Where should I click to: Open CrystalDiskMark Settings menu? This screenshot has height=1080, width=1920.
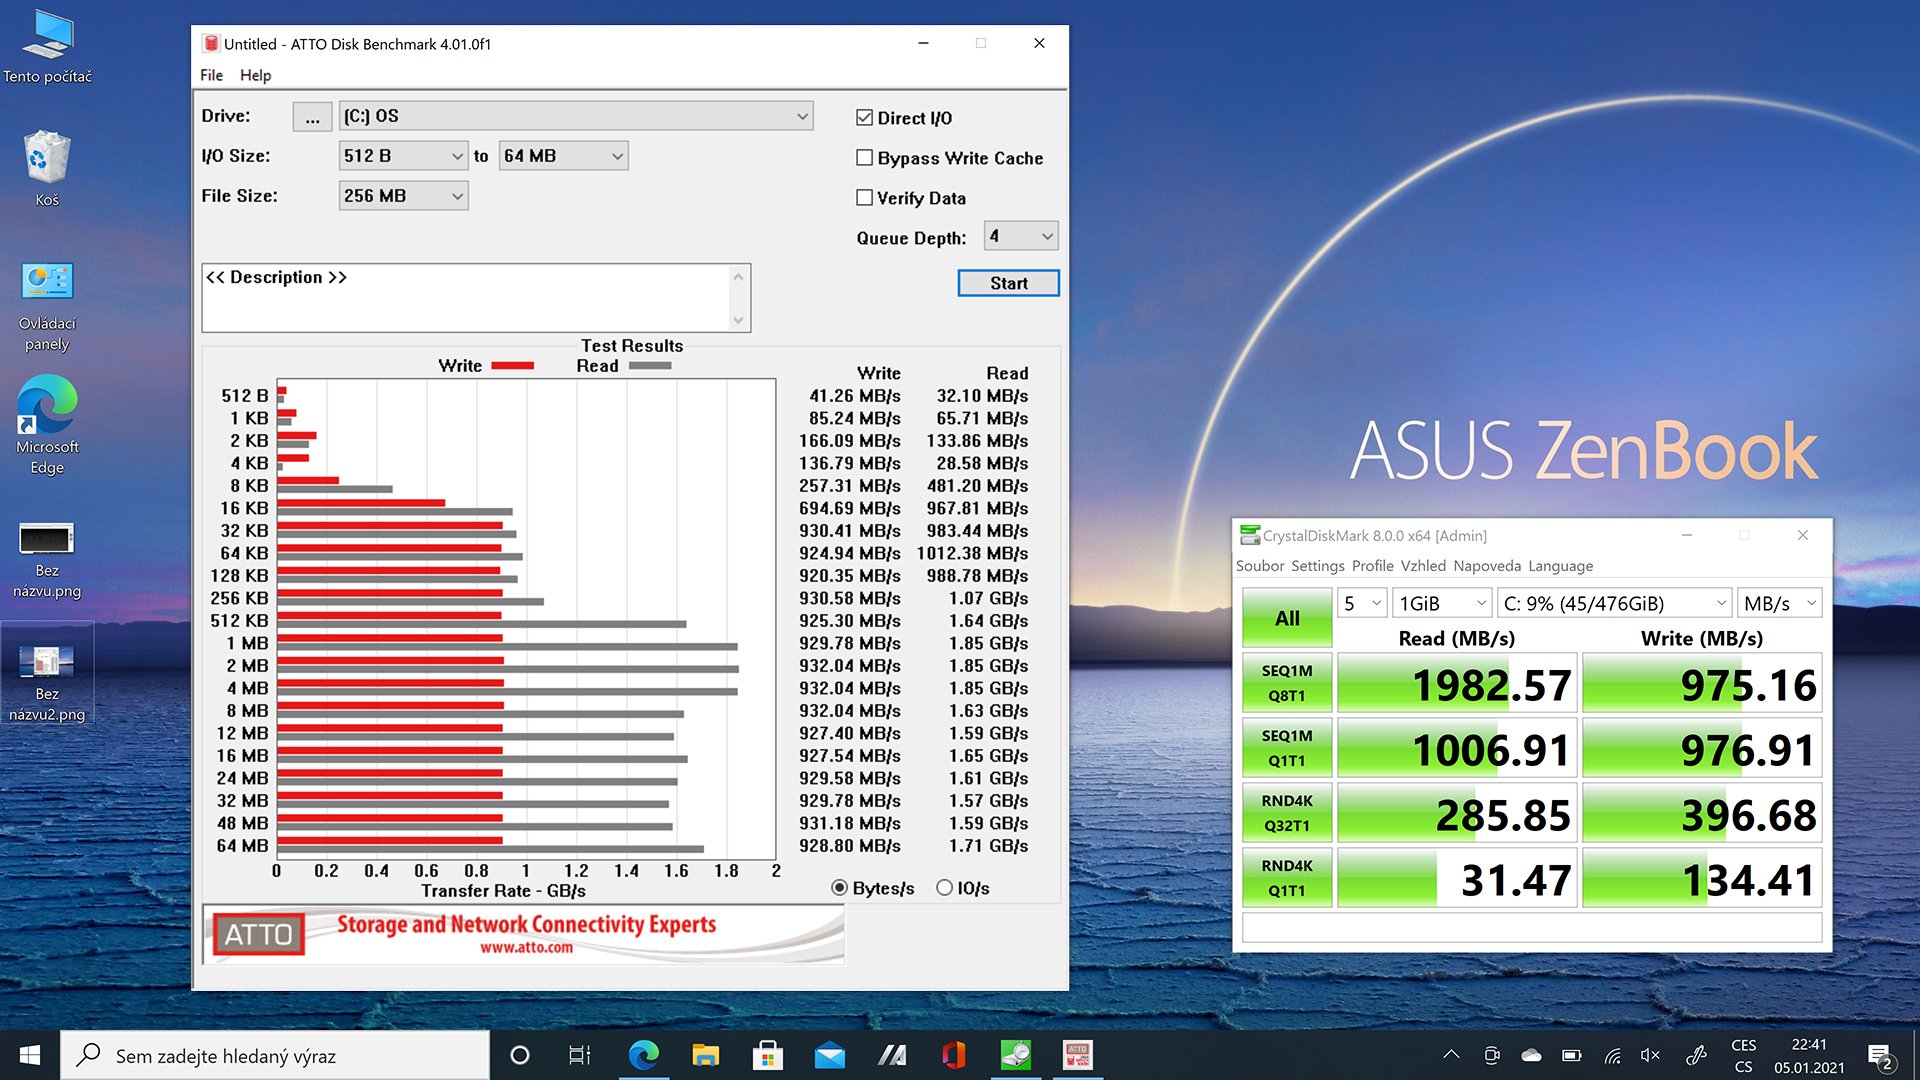pos(1318,566)
